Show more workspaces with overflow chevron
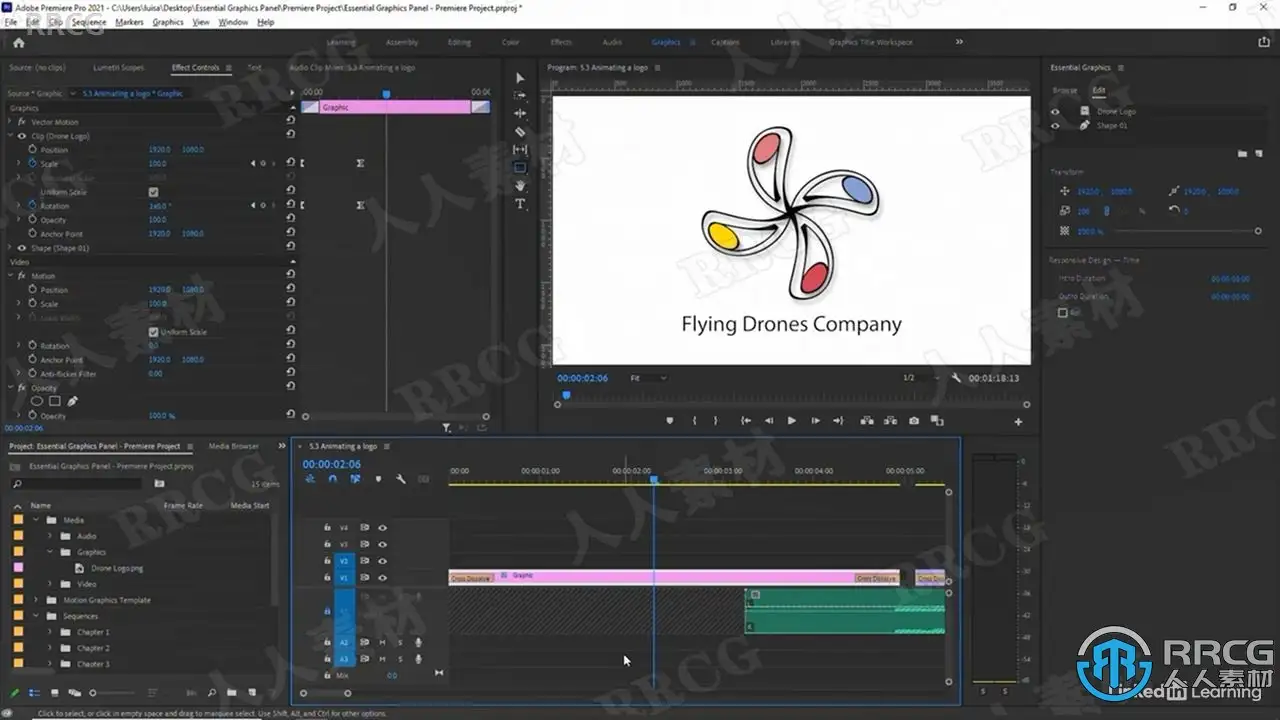Viewport: 1280px width, 720px height. [x=959, y=42]
